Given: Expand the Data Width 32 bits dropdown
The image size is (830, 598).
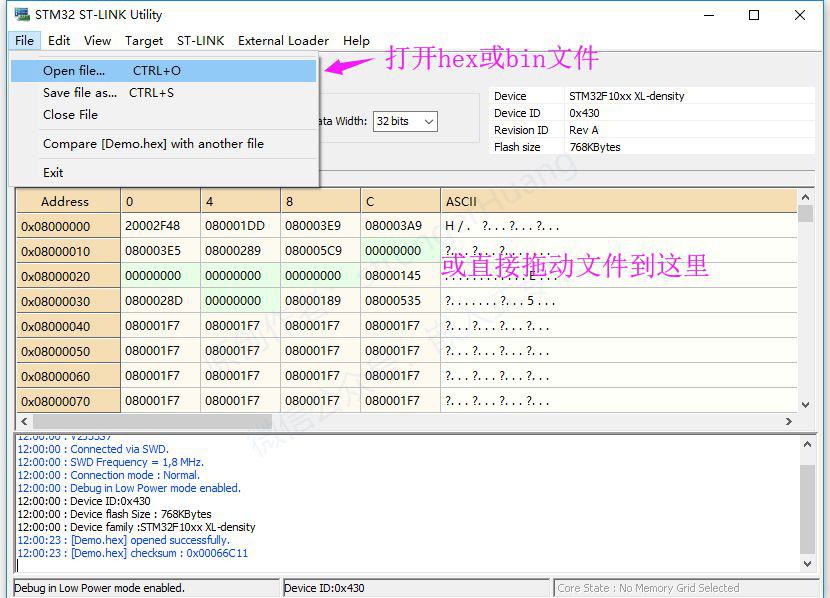Looking at the screenshot, I should coord(405,121).
